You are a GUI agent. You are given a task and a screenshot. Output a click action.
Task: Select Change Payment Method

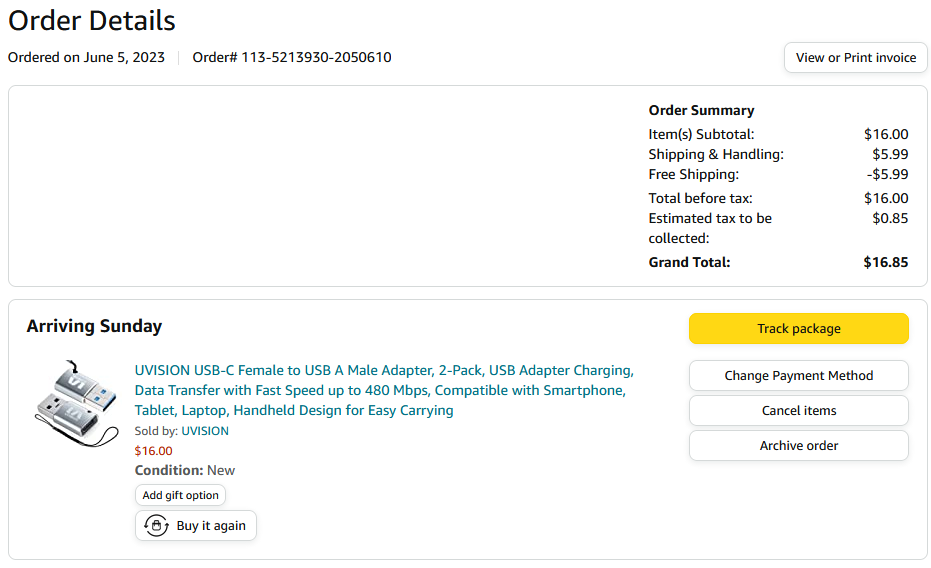tap(798, 376)
